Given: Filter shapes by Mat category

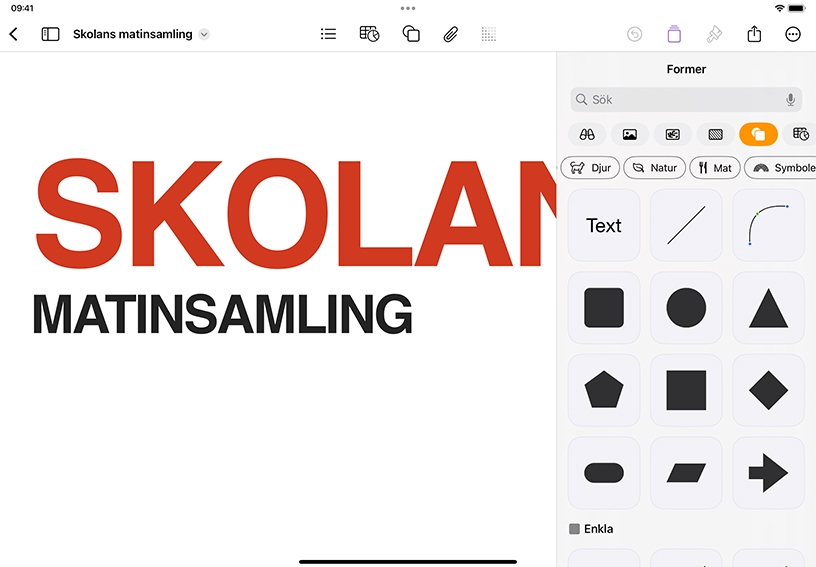Looking at the screenshot, I should [x=715, y=167].
